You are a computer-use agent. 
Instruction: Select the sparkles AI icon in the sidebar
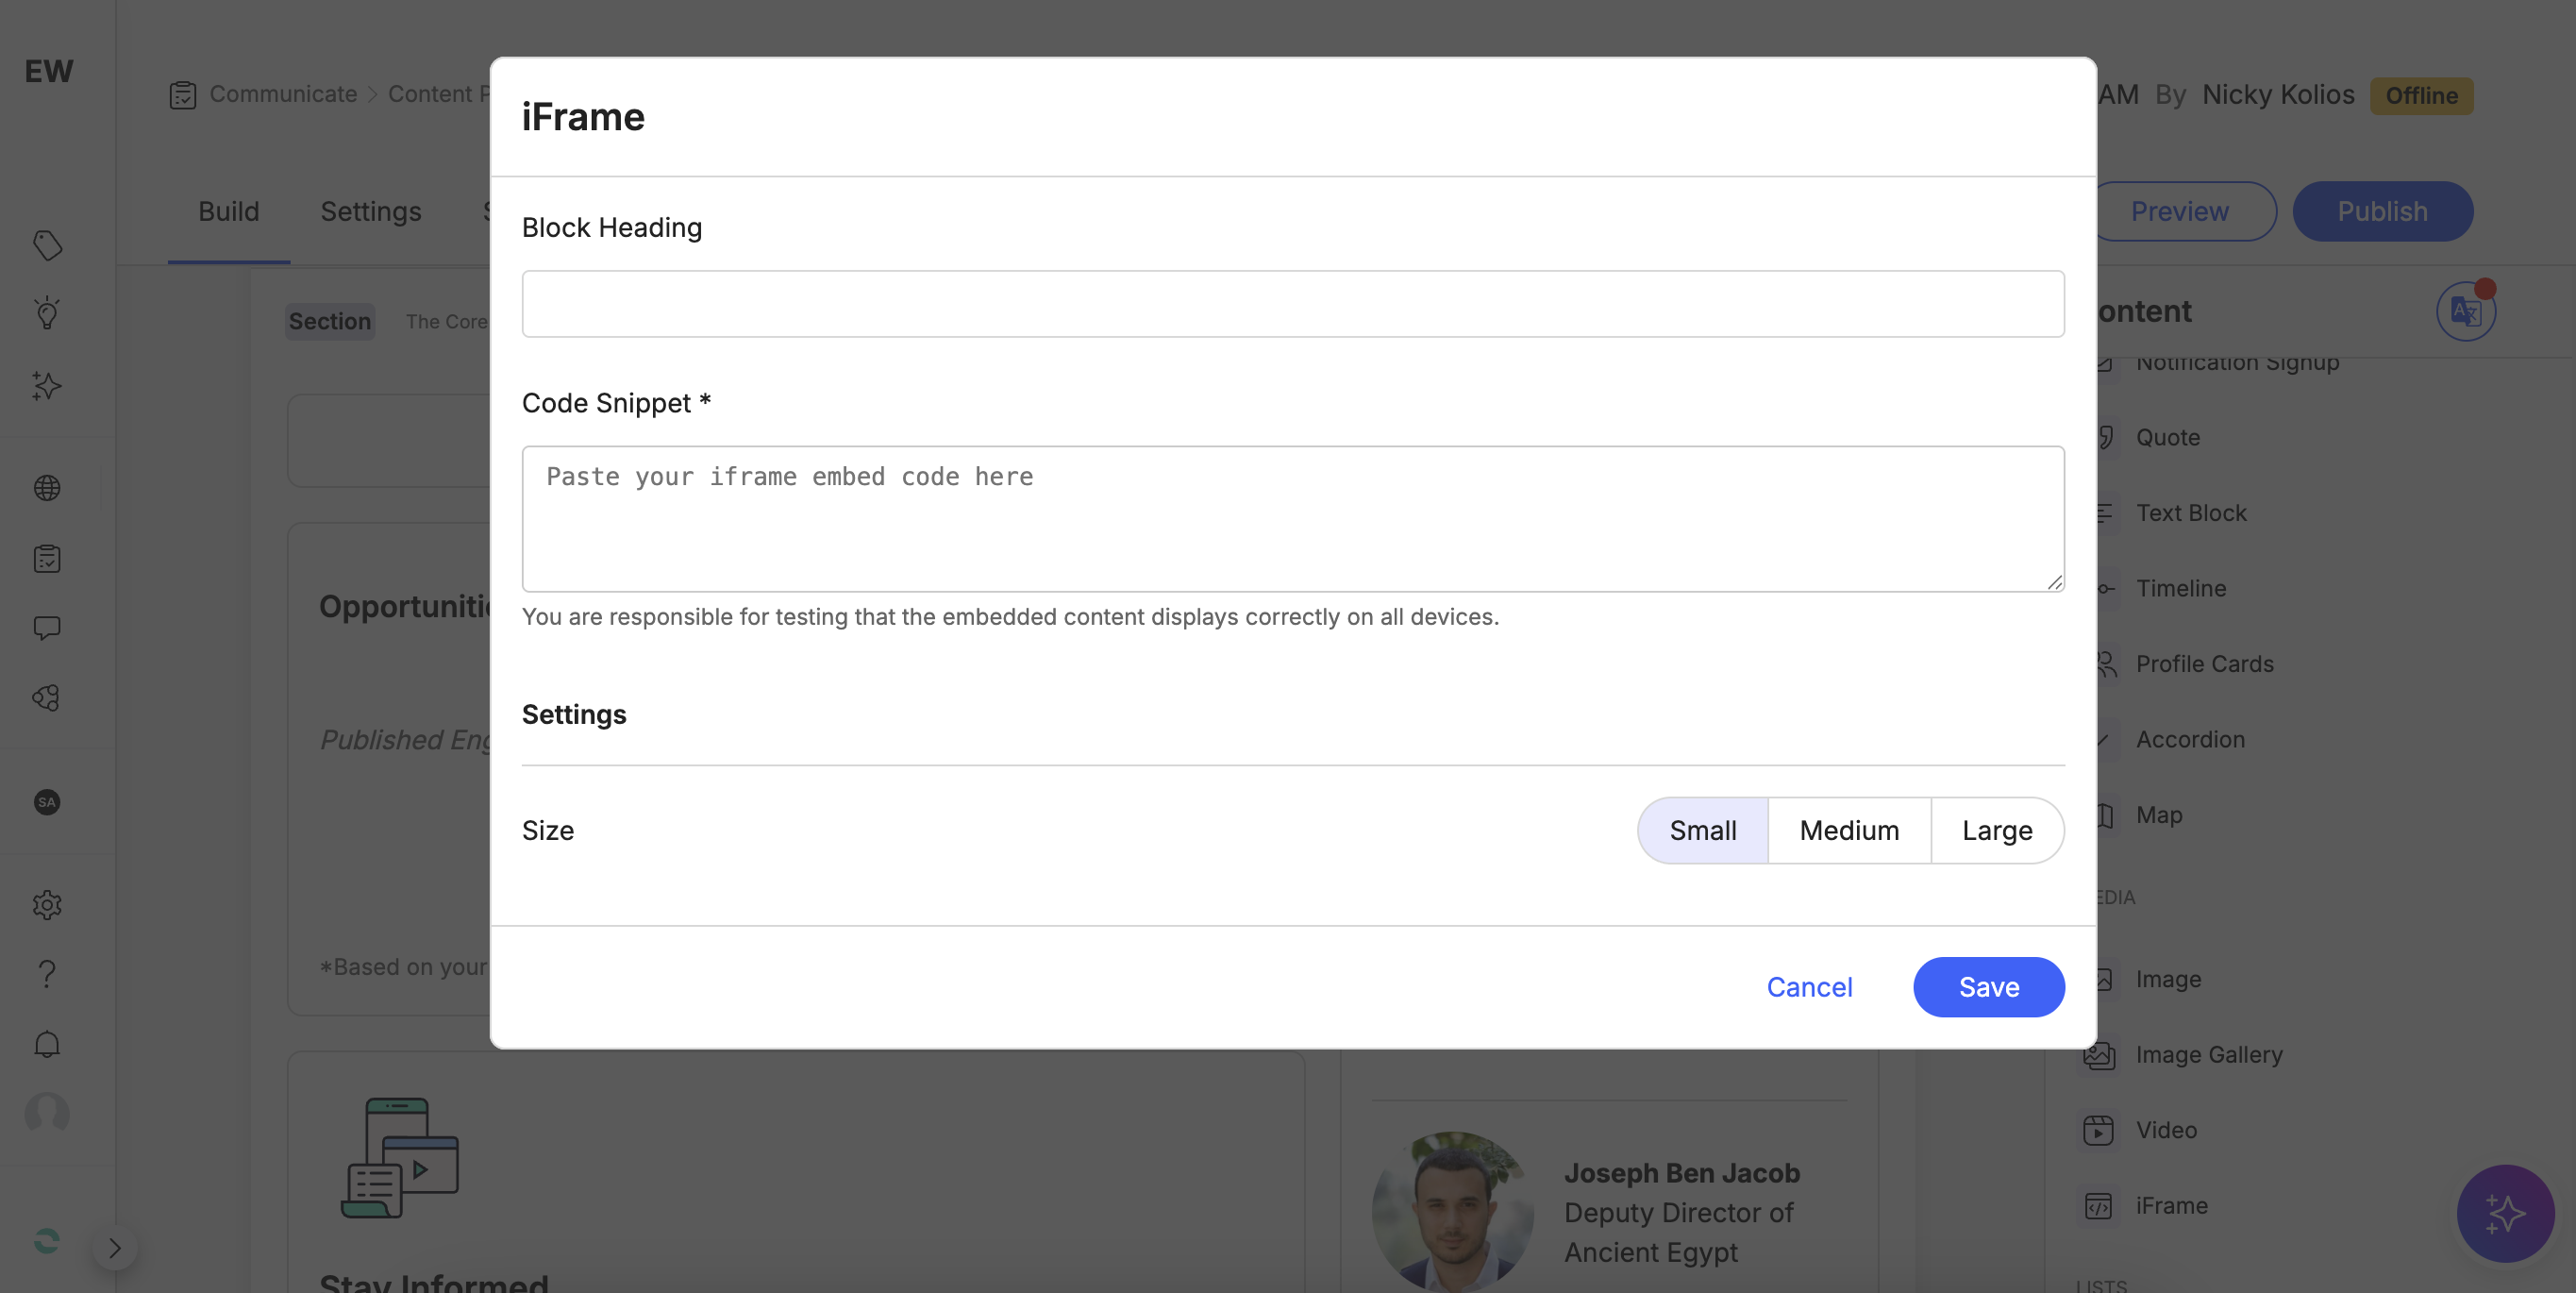[x=47, y=385]
